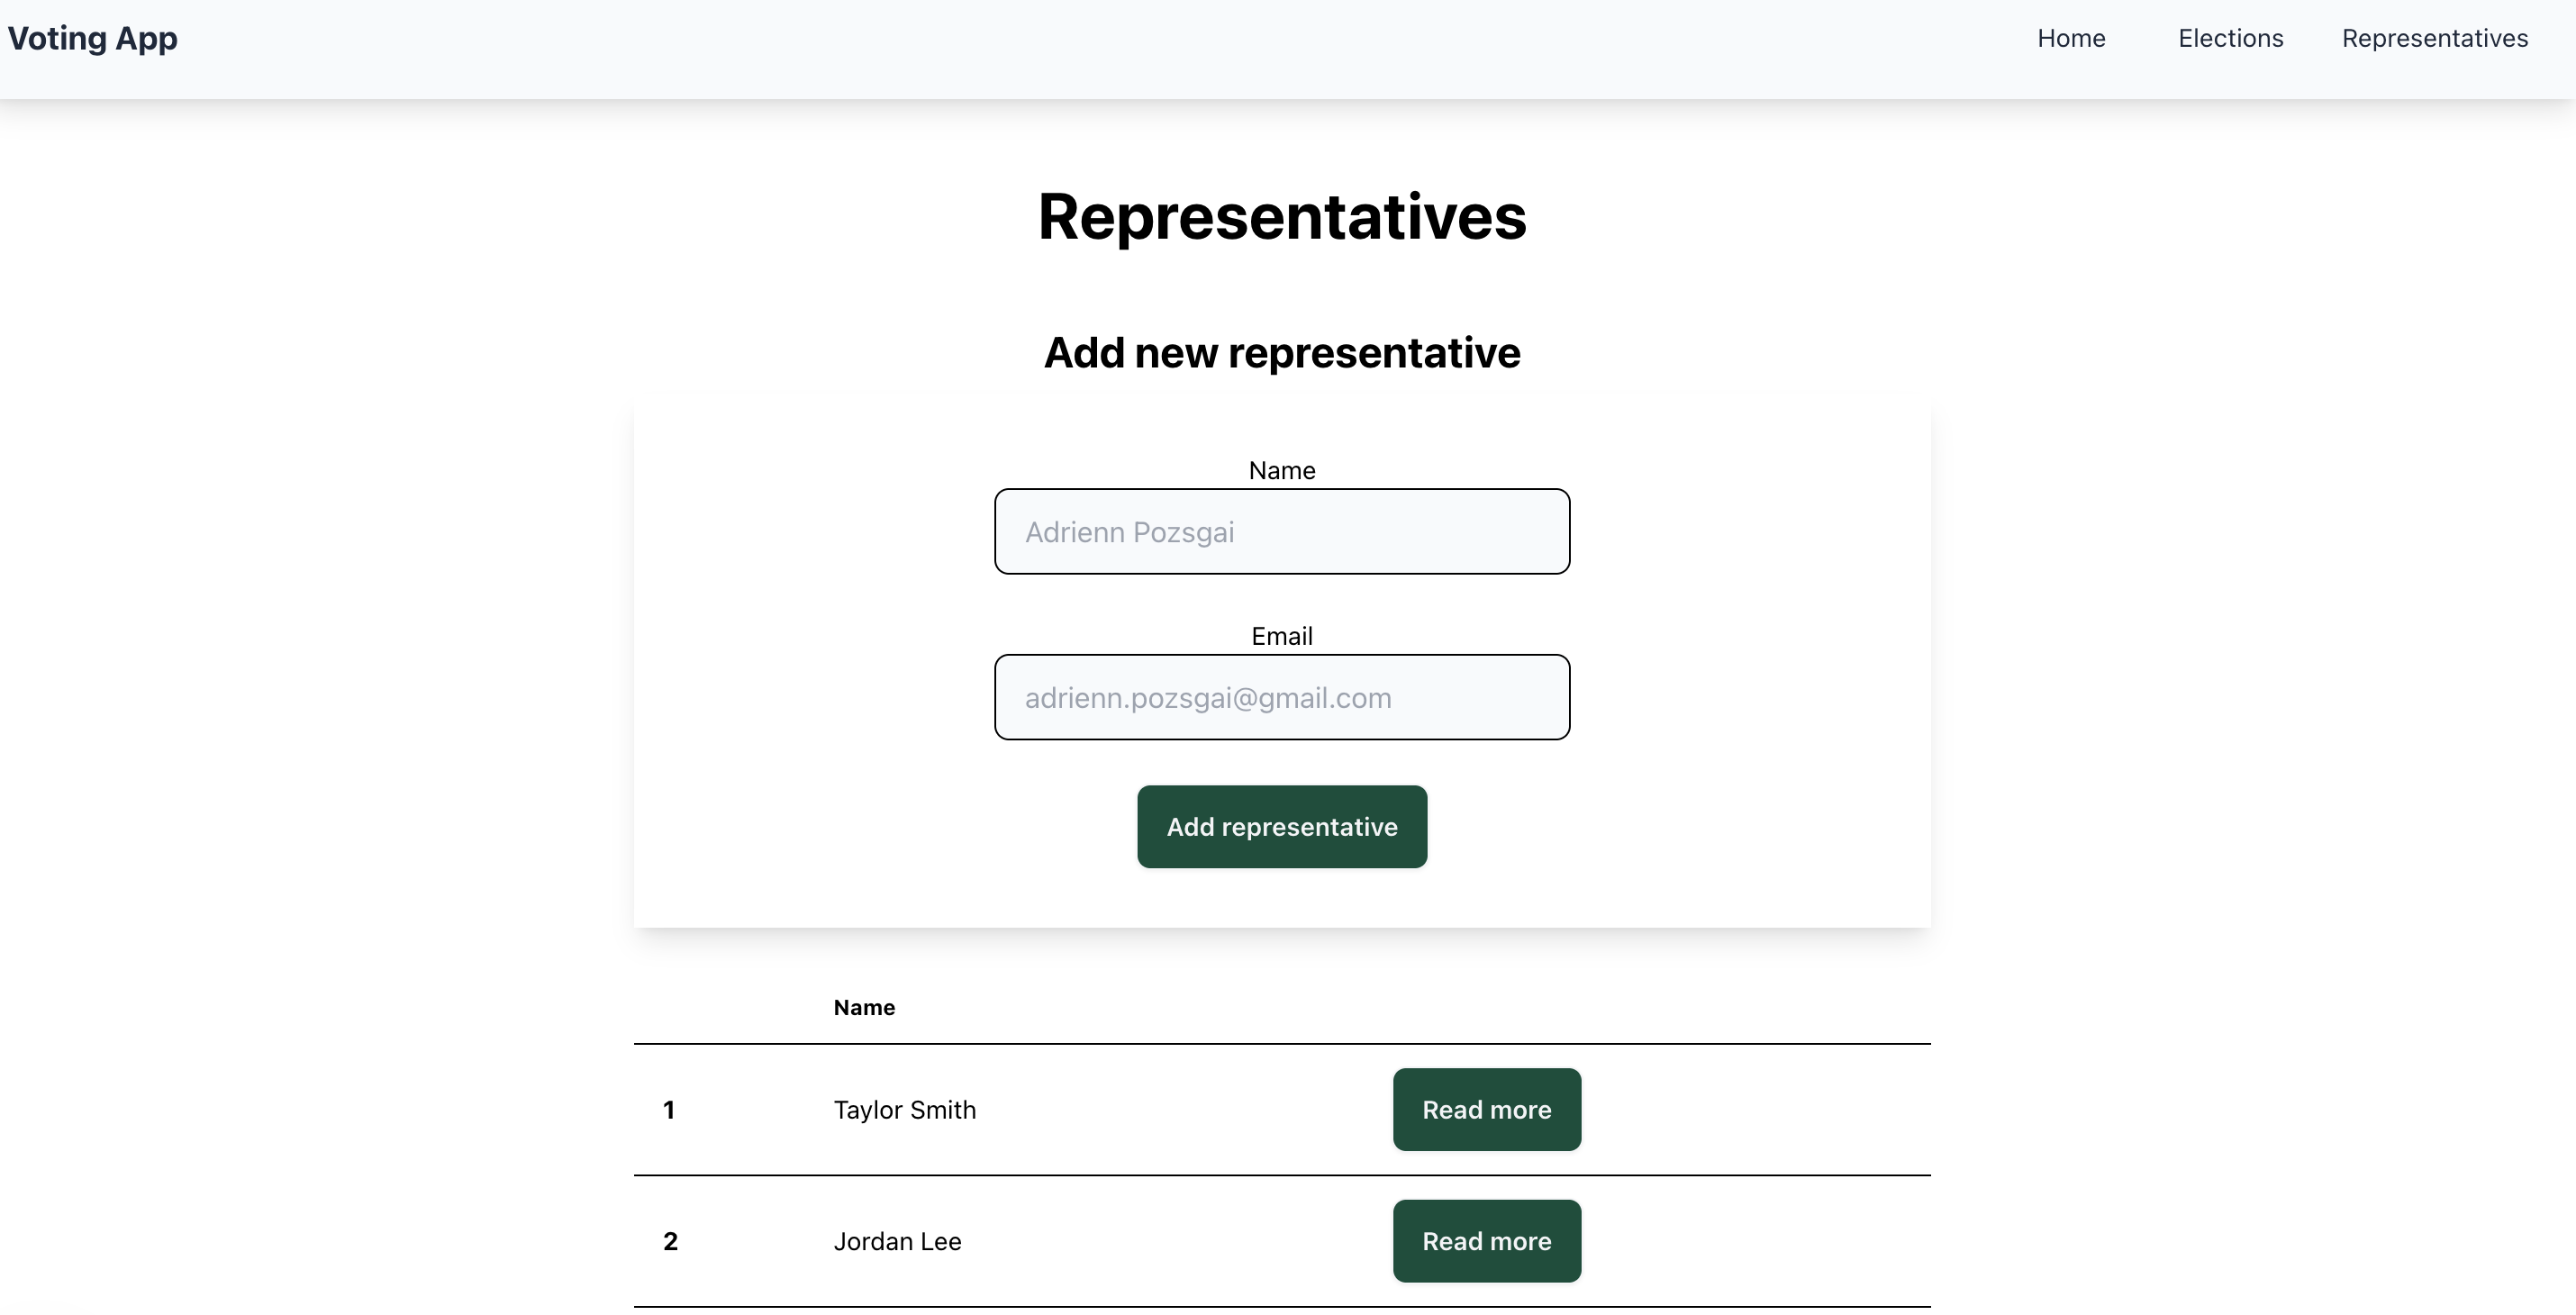2576x1315 pixels.
Task: Select Representatives in the navigation bar
Action: point(2434,38)
